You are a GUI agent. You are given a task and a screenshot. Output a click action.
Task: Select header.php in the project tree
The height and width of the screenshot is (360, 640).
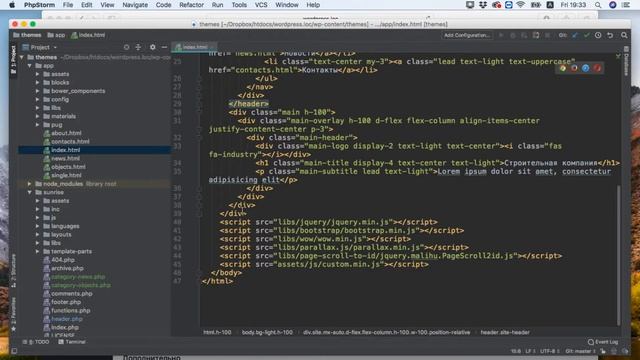pos(67,319)
